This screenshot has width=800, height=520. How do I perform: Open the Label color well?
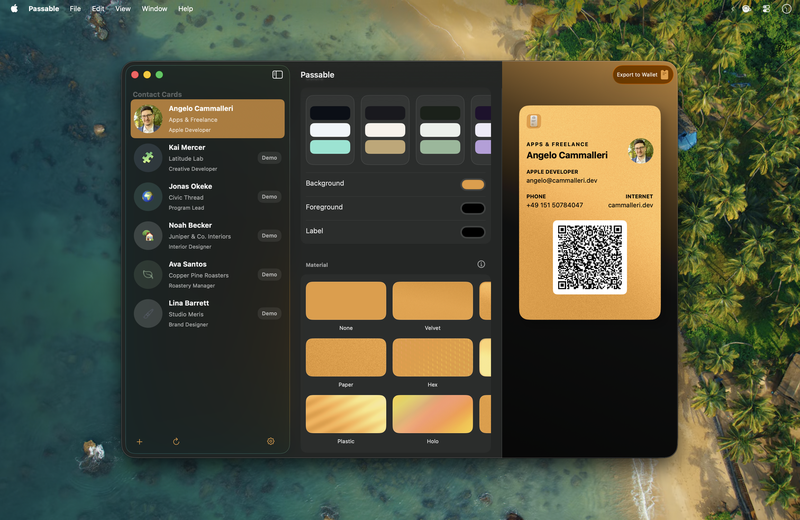pyautogui.click(x=473, y=232)
